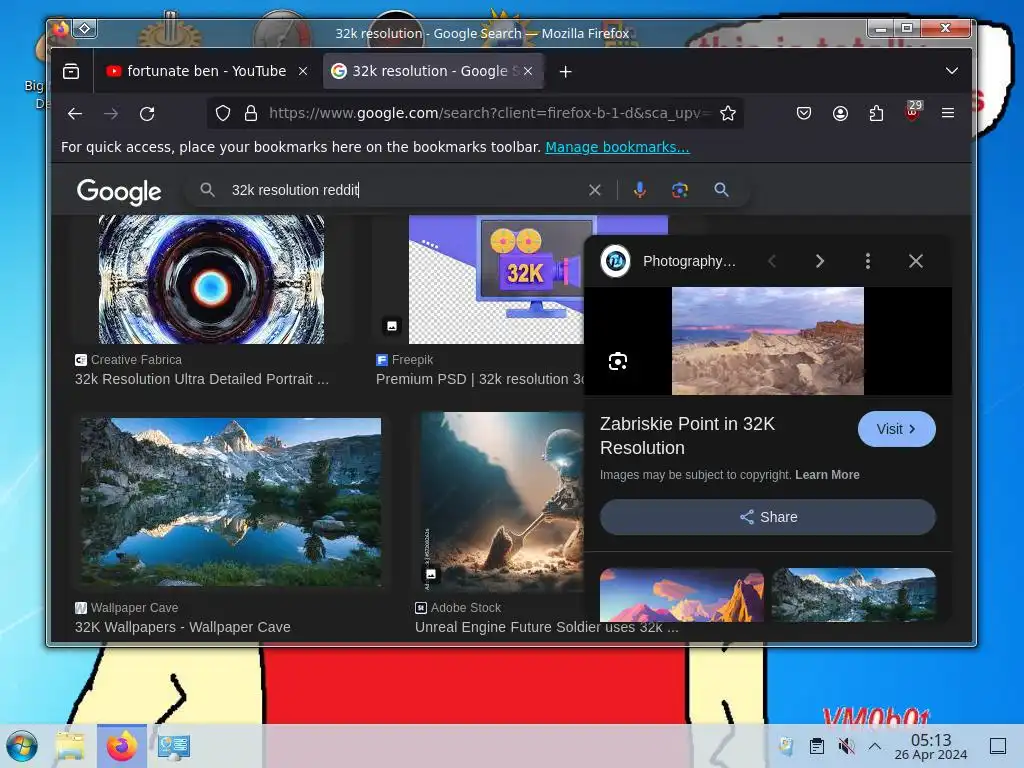This screenshot has width=1024, height=768.
Task: Bookmark this page with the star icon
Action: pyautogui.click(x=728, y=114)
